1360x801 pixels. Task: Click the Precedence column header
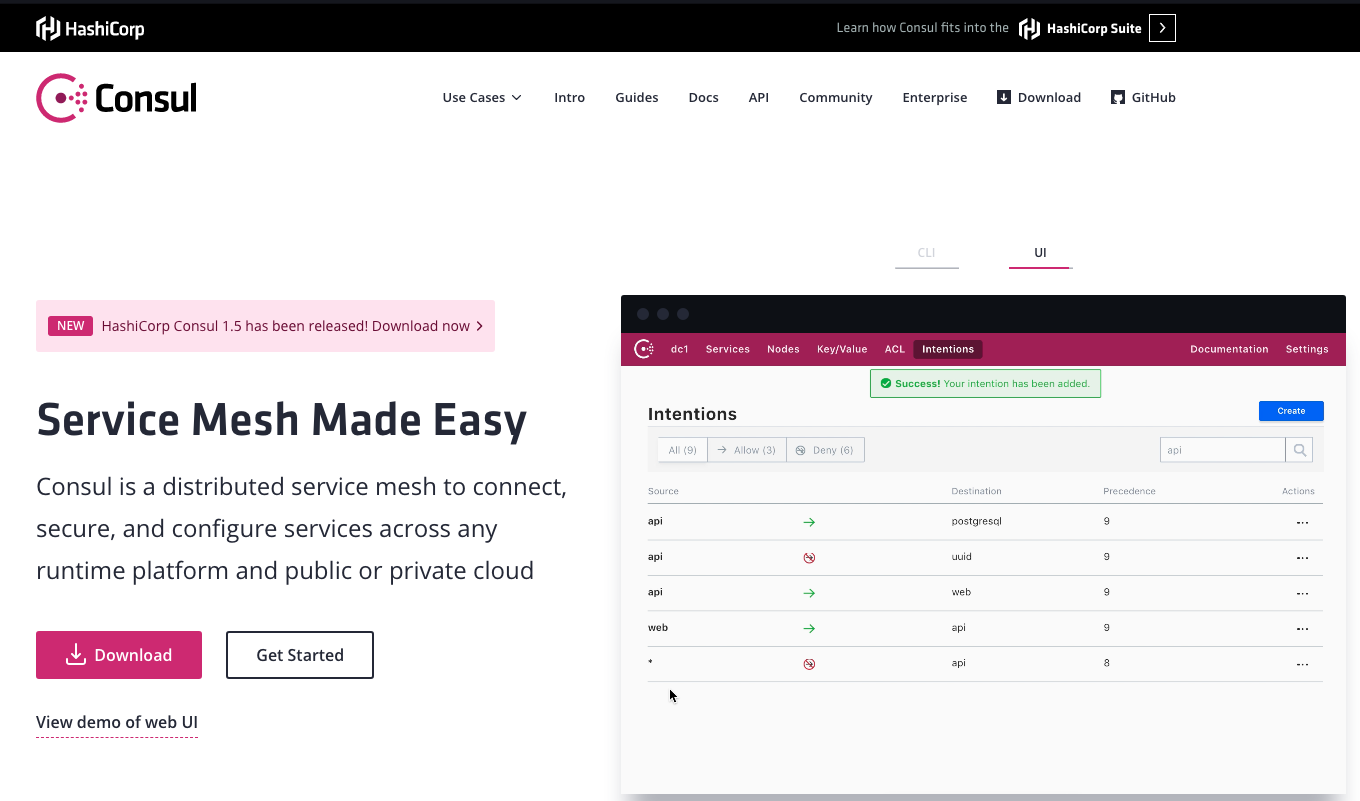tap(1129, 491)
